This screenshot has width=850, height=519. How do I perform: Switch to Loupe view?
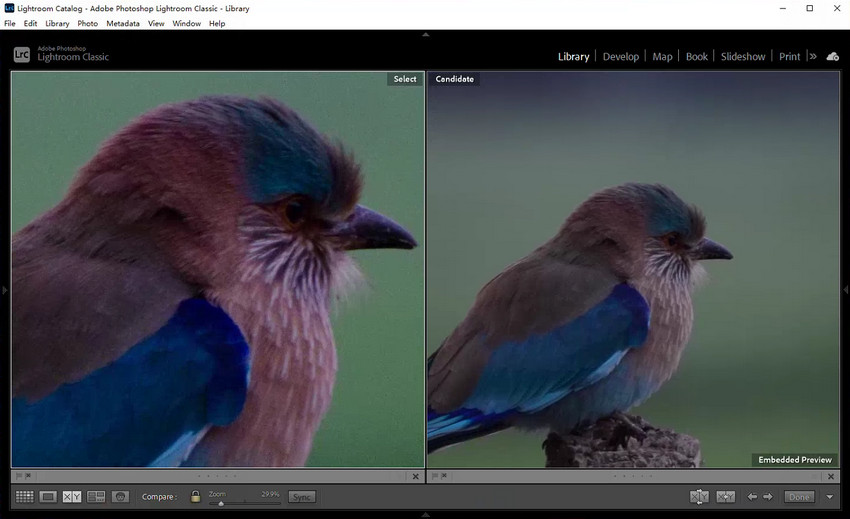pos(48,496)
